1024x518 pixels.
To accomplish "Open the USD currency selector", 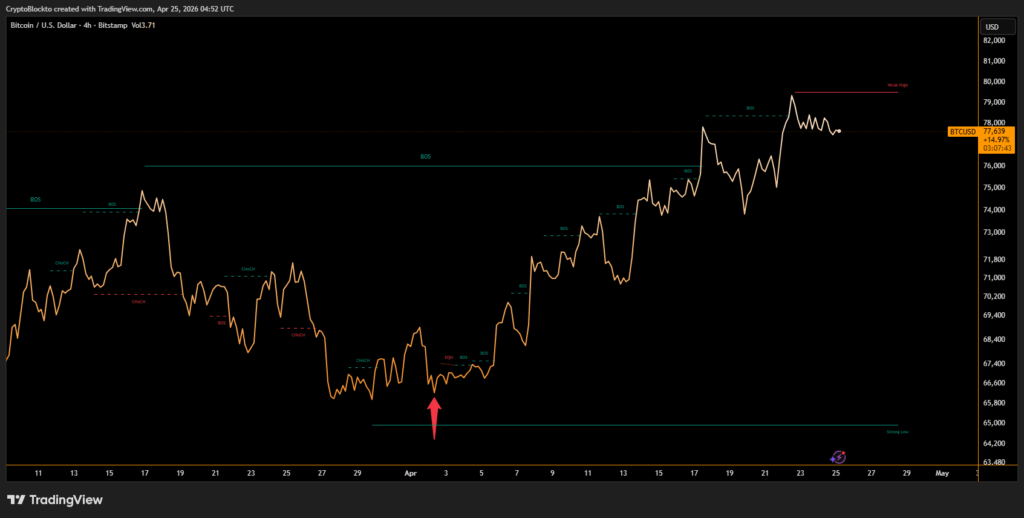I will [992, 27].
